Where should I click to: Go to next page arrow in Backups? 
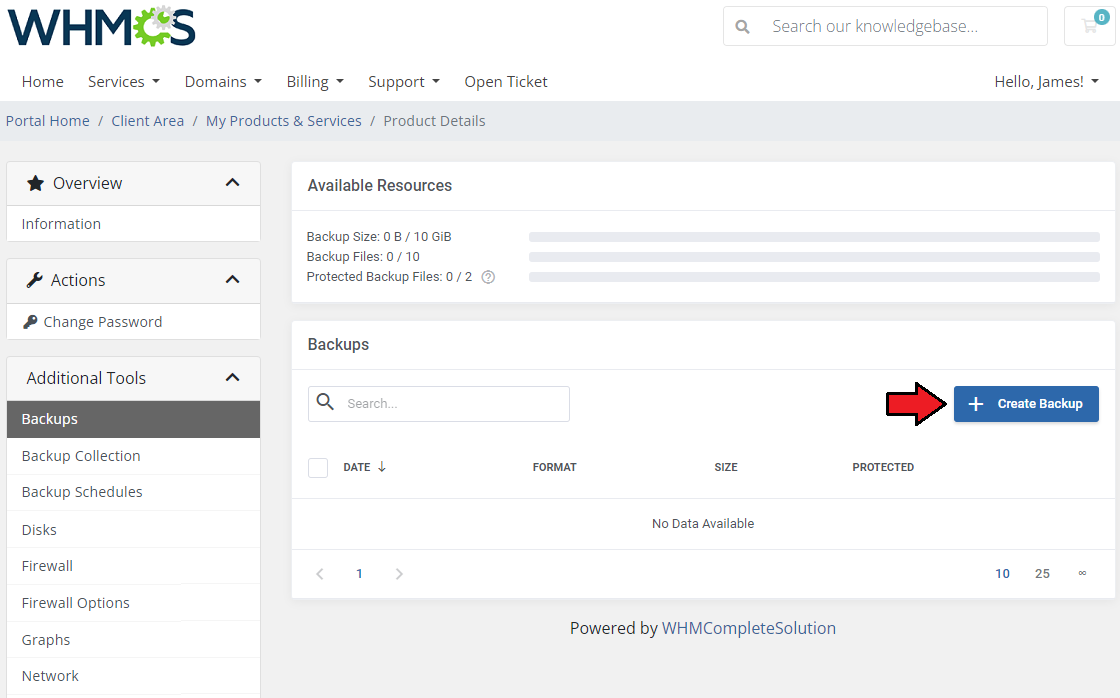(x=399, y=574)
